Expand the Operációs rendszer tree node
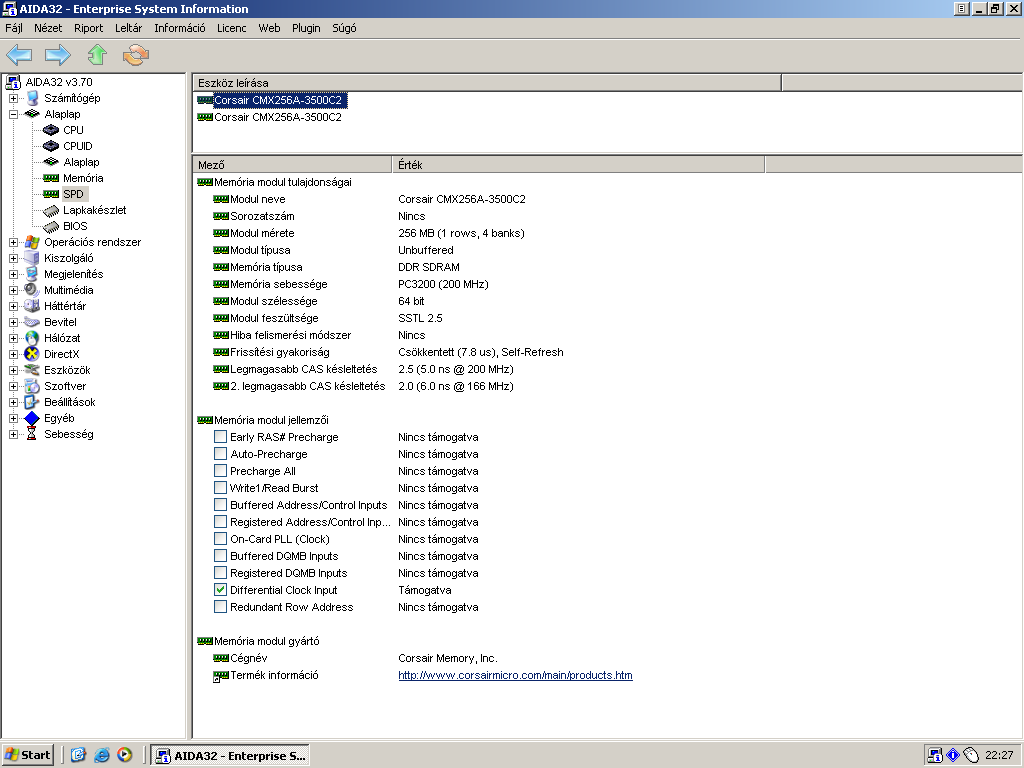This screenshot has width=1024, height=768. point(13,242)
